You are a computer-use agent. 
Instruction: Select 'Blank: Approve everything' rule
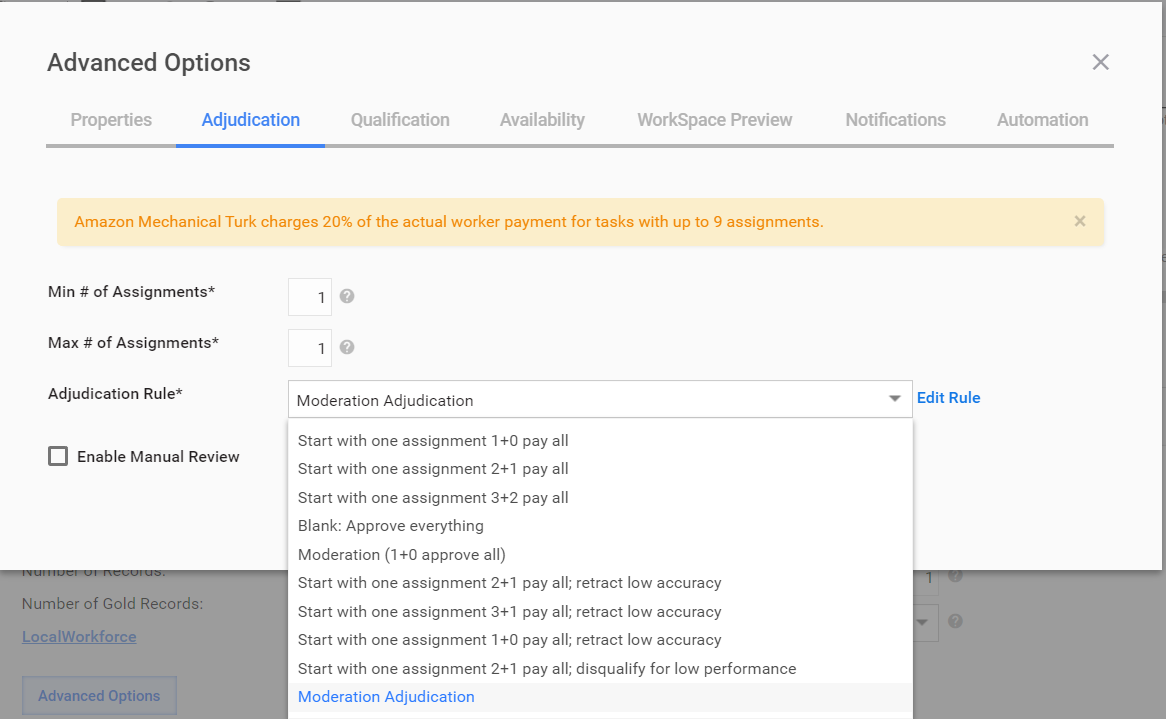pos(600,526)
